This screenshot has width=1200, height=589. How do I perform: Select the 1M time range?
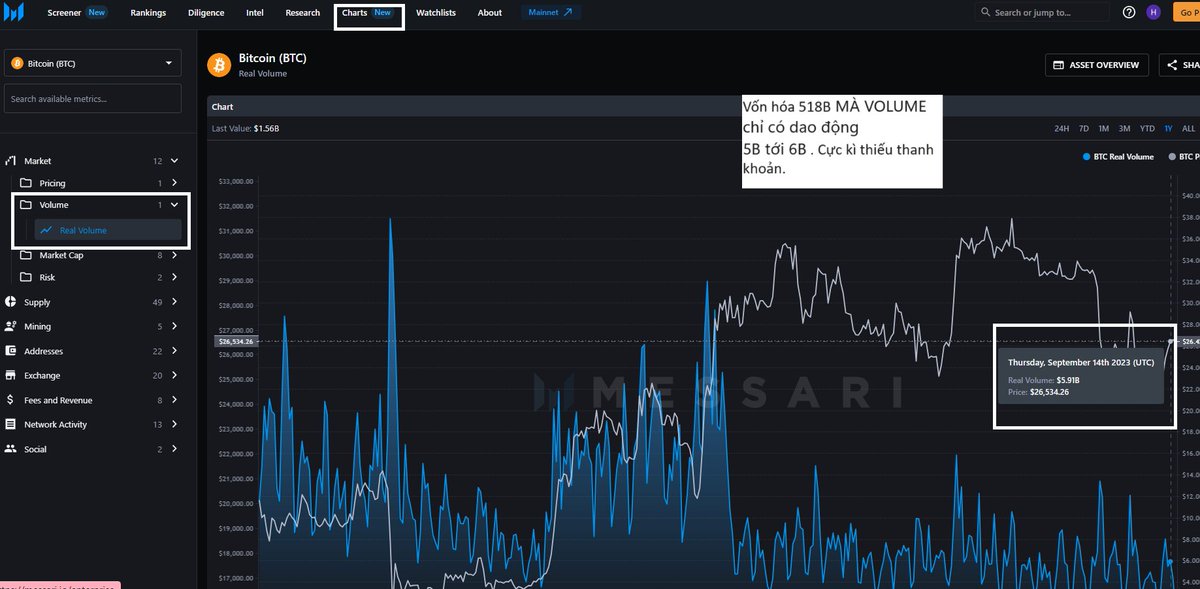1103,128
